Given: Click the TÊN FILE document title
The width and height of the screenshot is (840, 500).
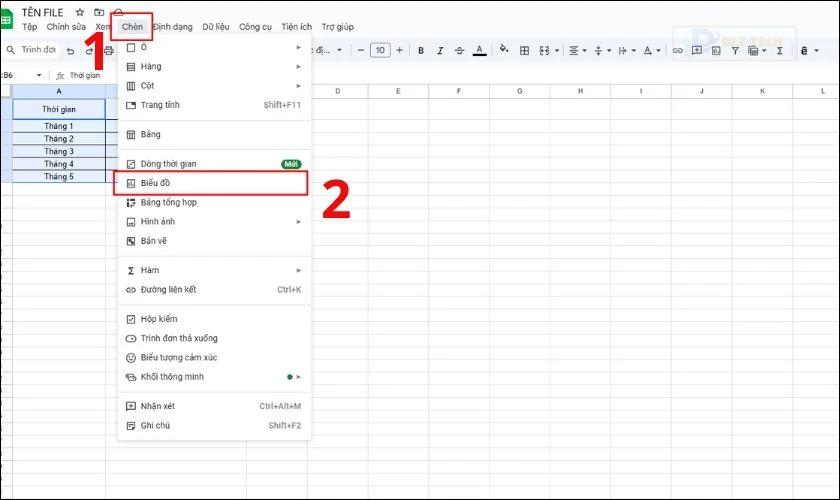Looking at the screenshot, I should (42, 12).
